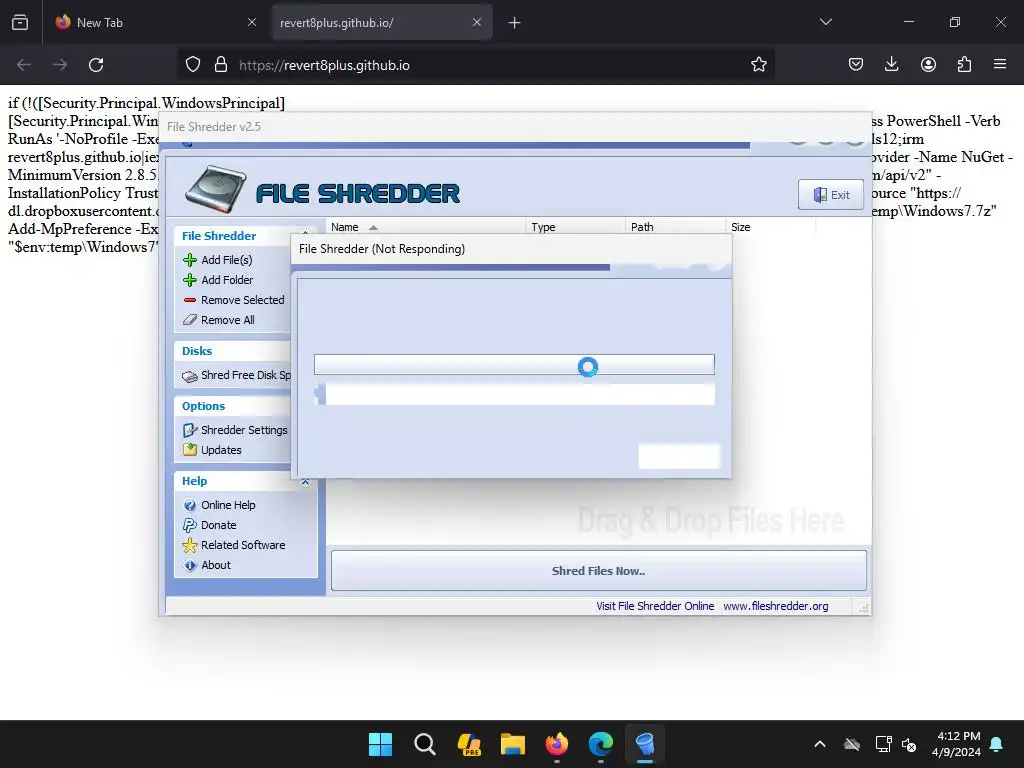
Task: Open taskbar Search magnifier
Action: (424, 744)
